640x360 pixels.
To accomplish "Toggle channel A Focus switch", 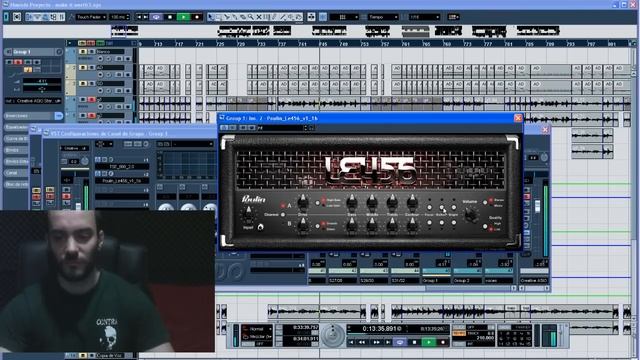I will pyautogui.click(x=429, y=207).
